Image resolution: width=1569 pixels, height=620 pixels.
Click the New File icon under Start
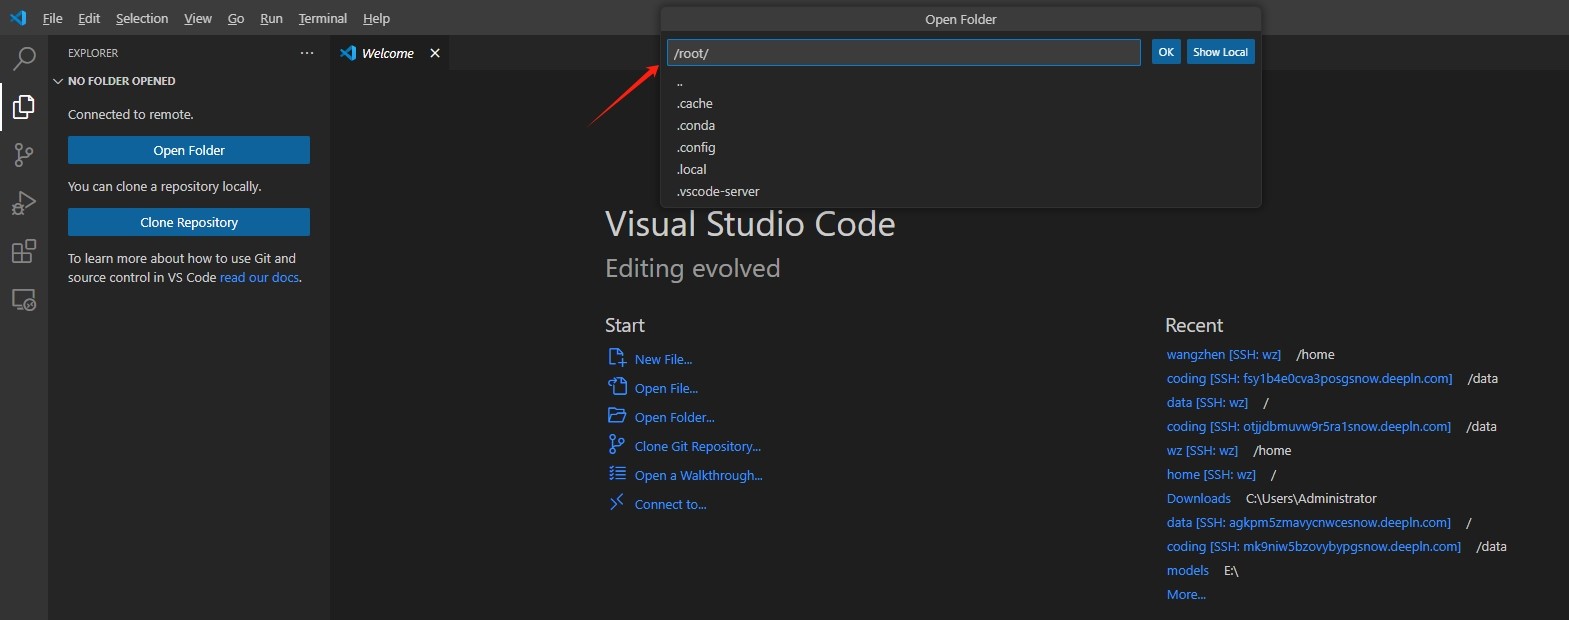pos(617,358)
